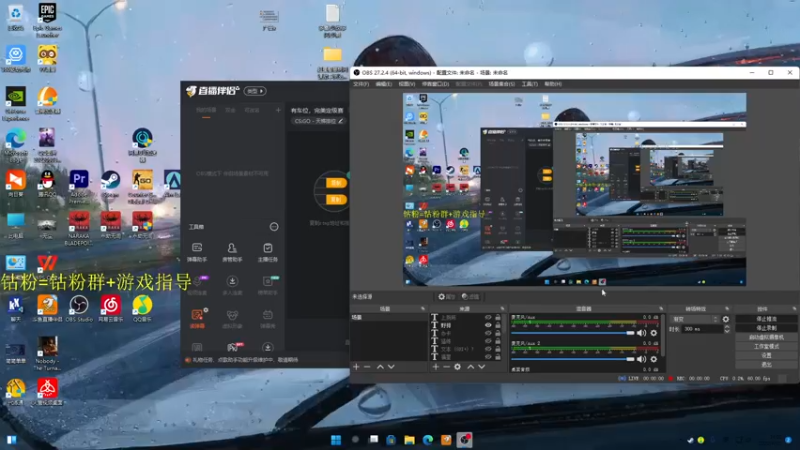The height and width of the screenshot is (450, 800).
Task: Open the Mic/Aux audio settings gear
Action: pyautogui.click(x=654, y=333)
